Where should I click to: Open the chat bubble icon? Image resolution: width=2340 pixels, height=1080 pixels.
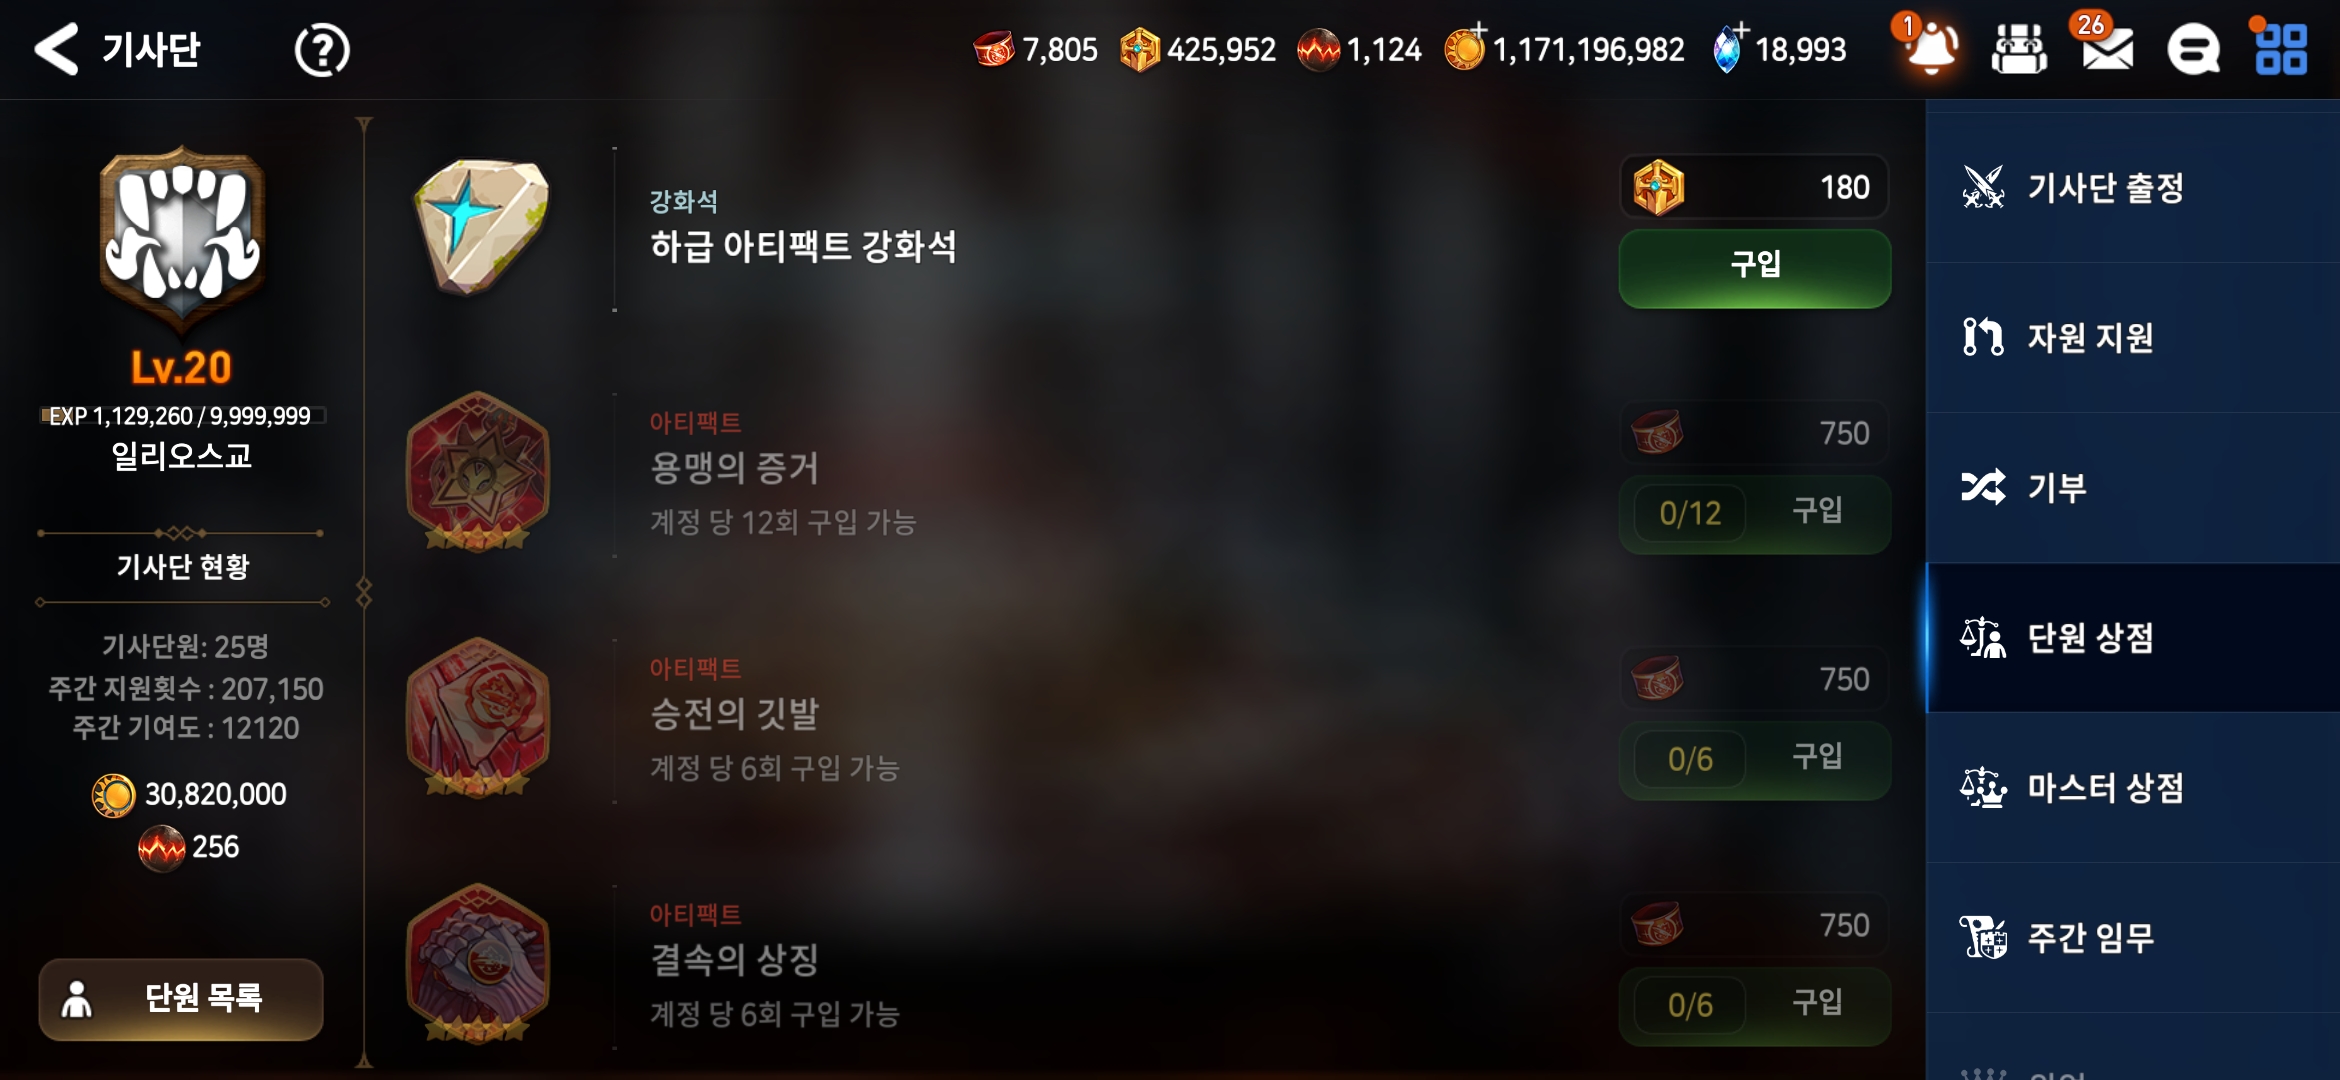[x=2193, y=49]
